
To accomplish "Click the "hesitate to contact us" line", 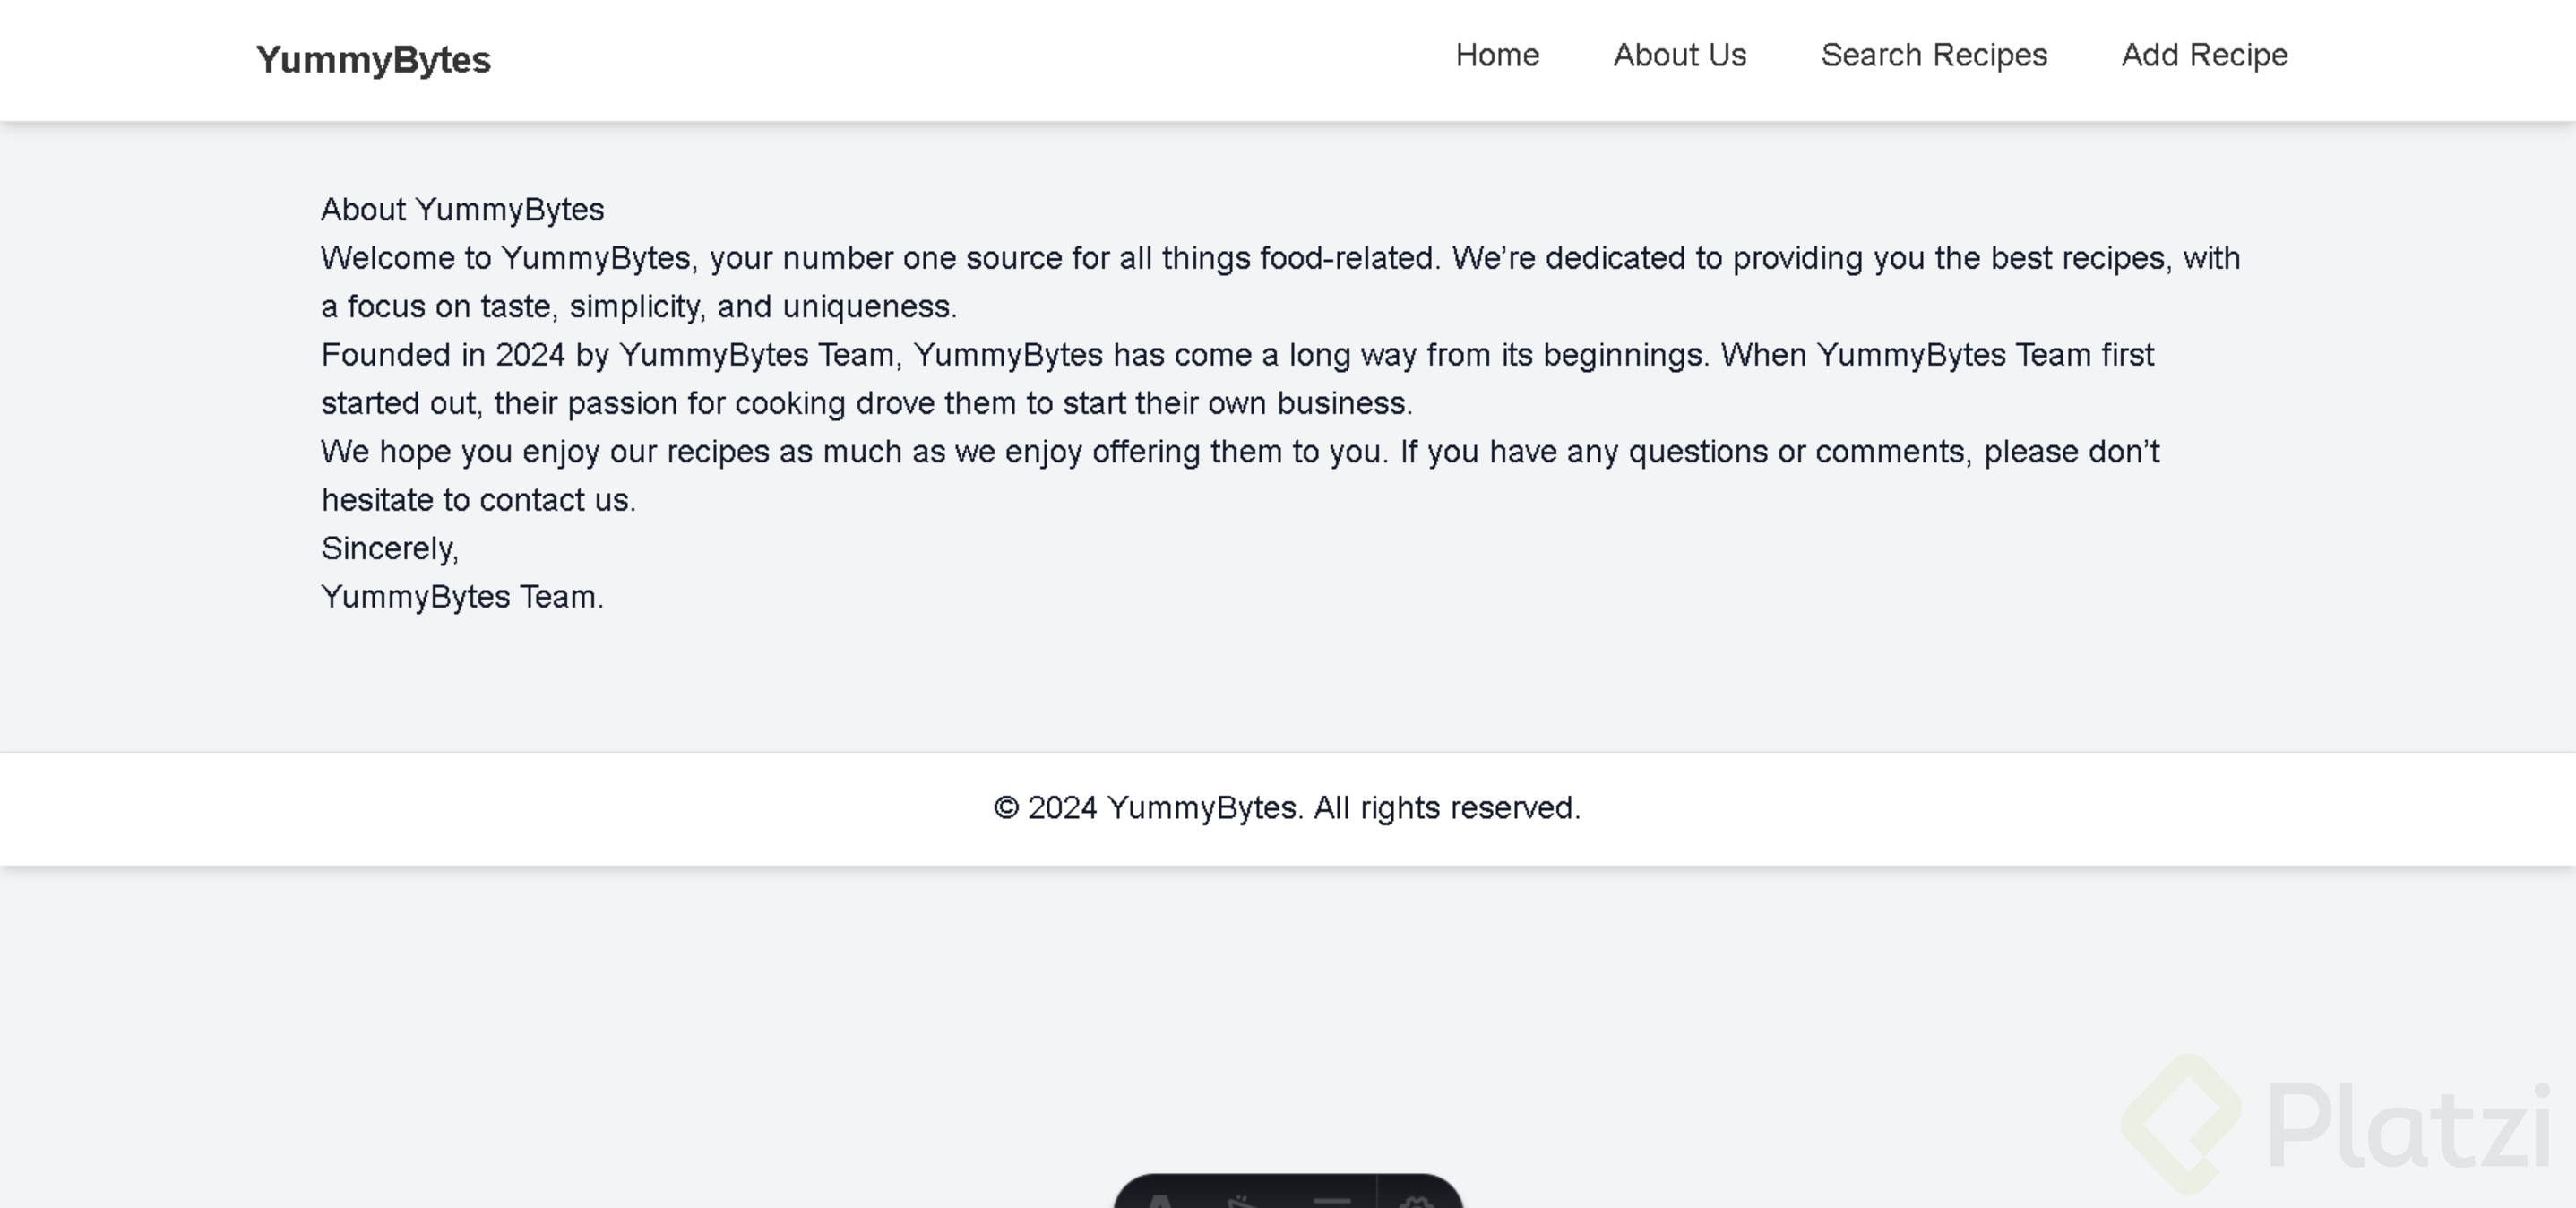I will click(478, 500).
